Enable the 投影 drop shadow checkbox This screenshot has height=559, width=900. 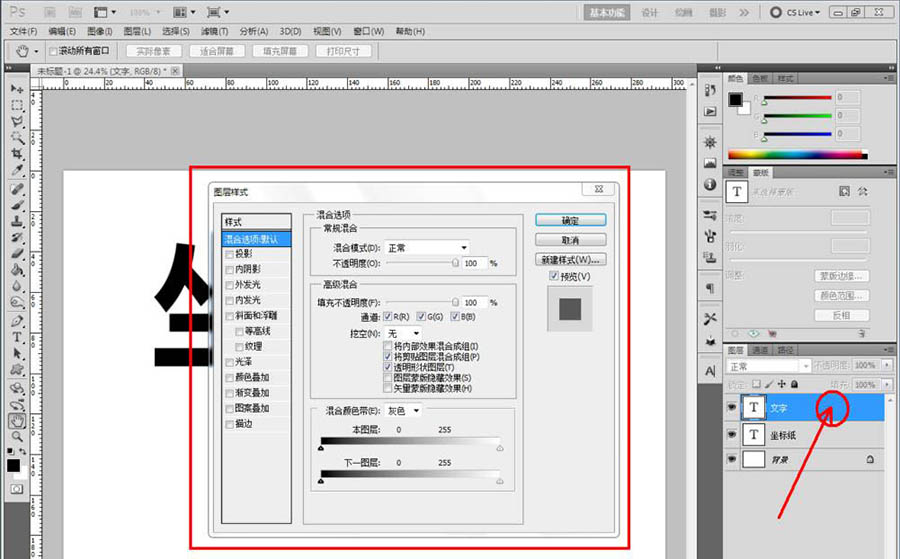230,254
